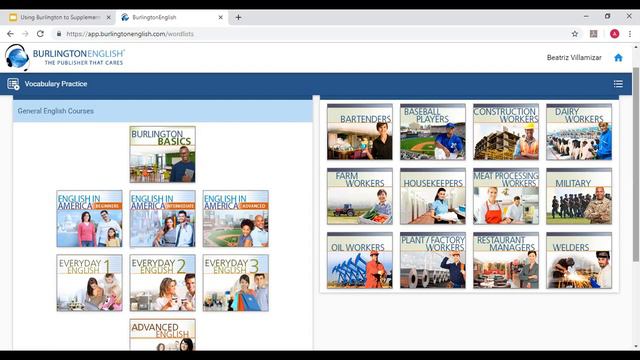Click the Vocabulary Practice word list icon
This screenshot has width=640, height=360.
(13, 84)
